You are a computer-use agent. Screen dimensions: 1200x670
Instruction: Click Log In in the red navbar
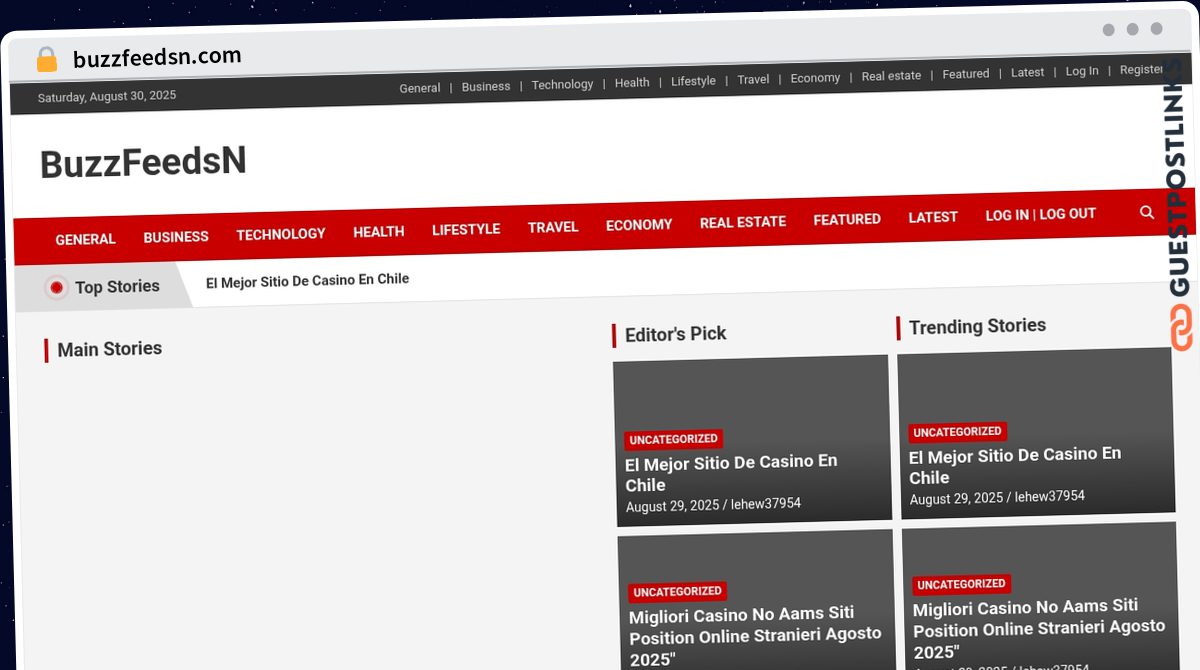(x=1006, y=215)
